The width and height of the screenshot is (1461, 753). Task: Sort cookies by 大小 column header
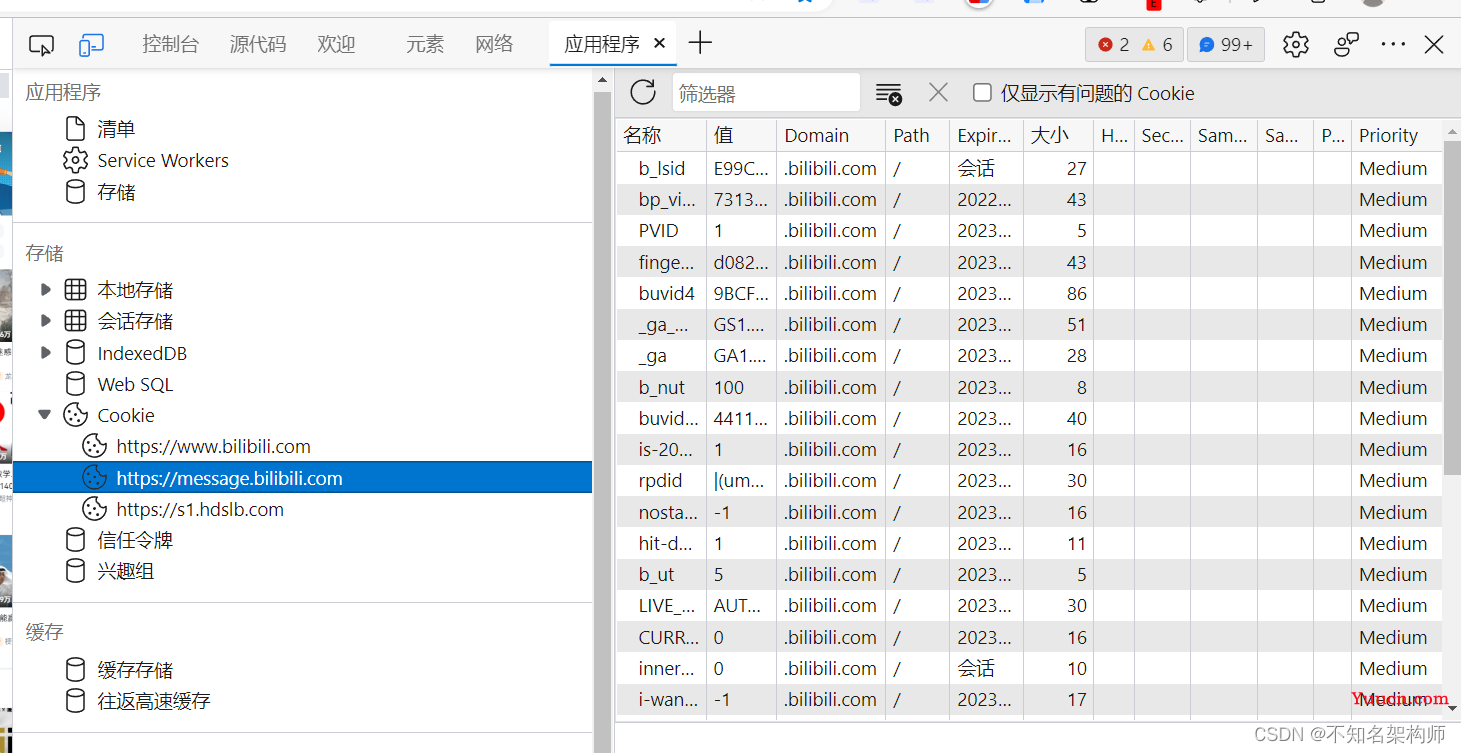(1058, 135)
